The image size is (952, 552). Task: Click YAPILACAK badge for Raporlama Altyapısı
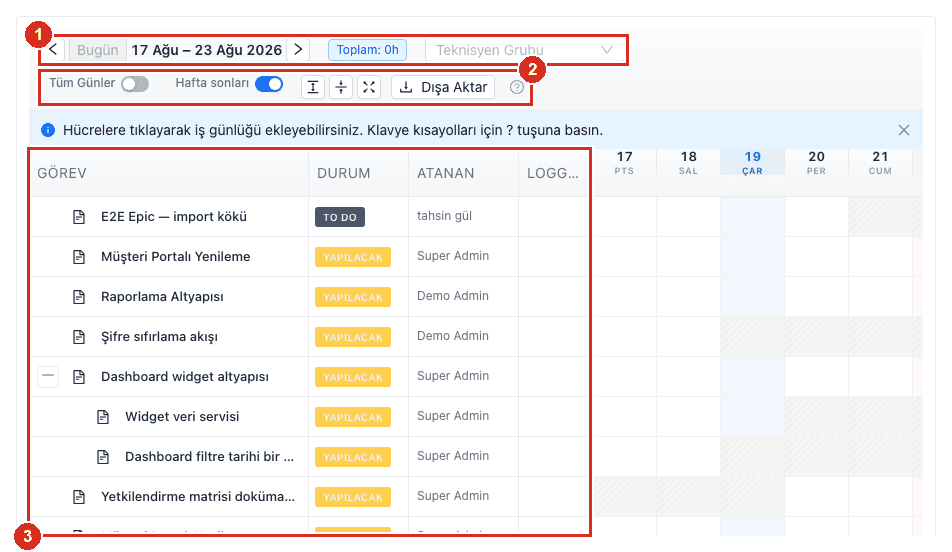point(353,298)
